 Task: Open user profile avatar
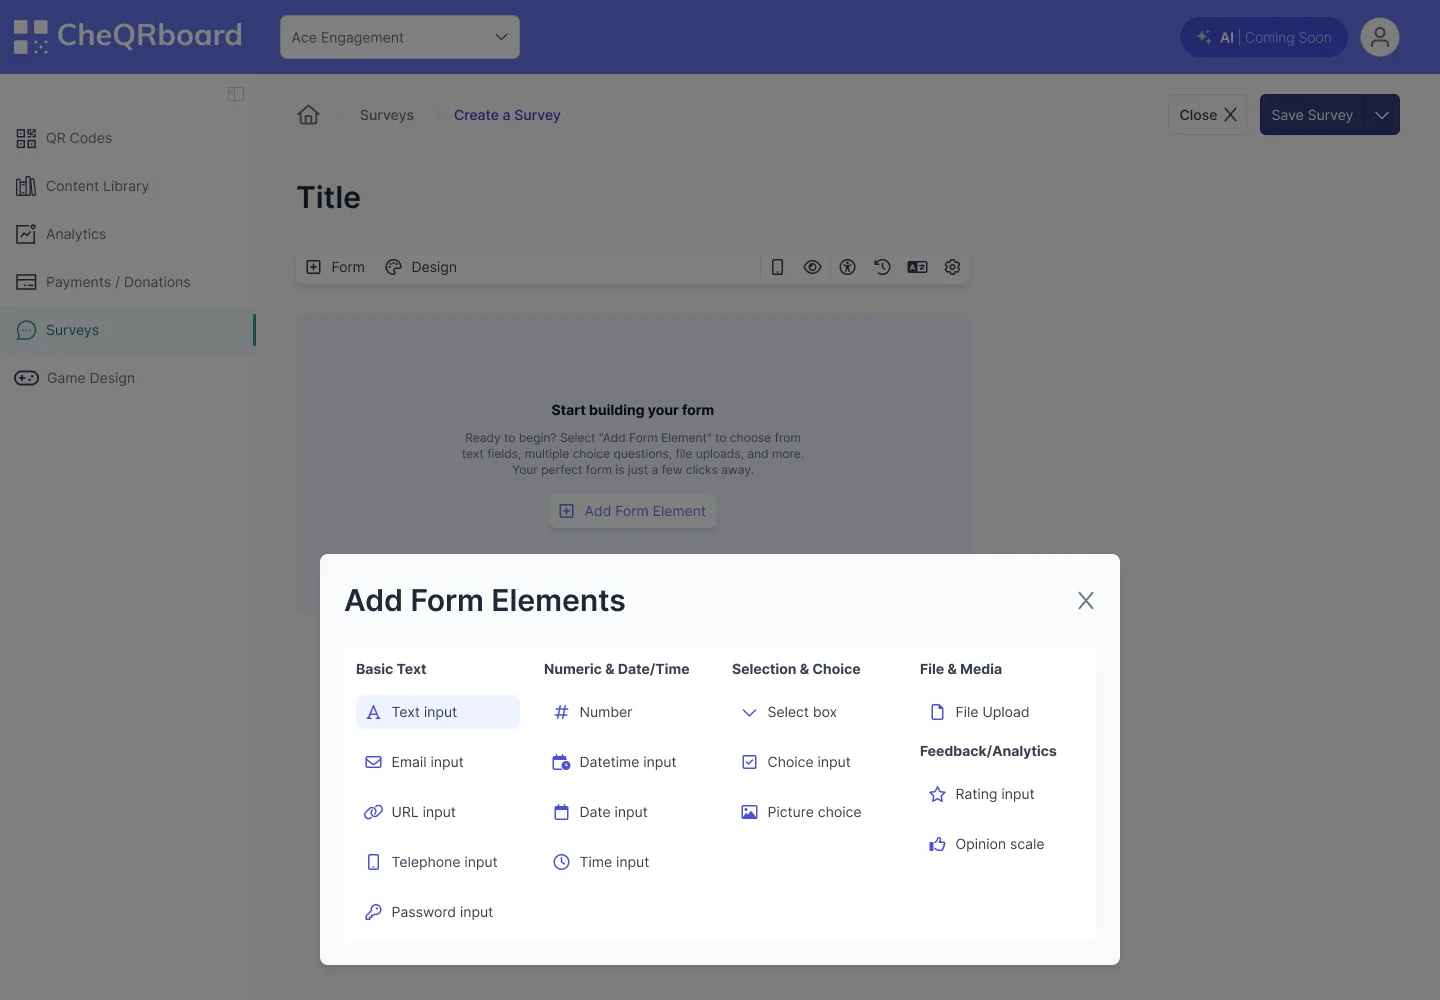click(1380, 37)
